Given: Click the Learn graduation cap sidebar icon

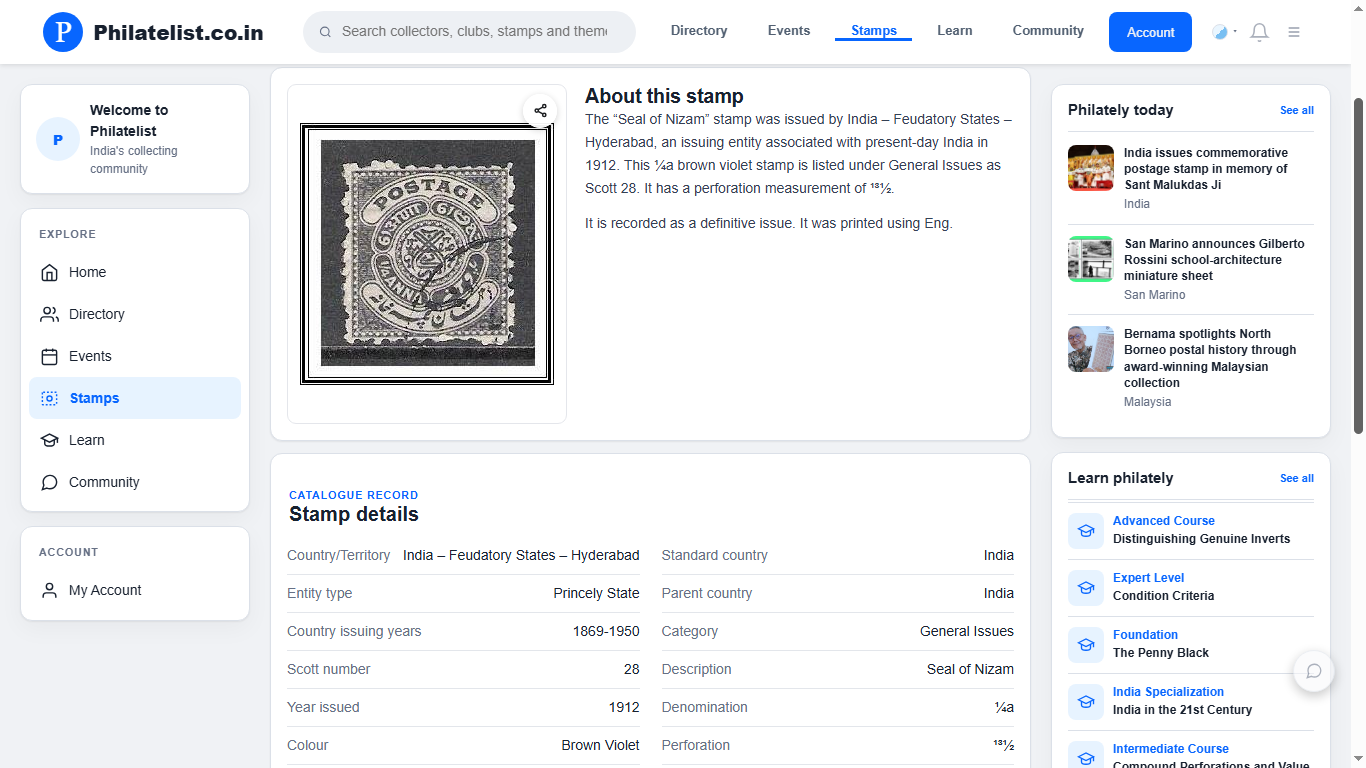Looking at the screenshot, I should pyautogui.click(x=49, y=440).
